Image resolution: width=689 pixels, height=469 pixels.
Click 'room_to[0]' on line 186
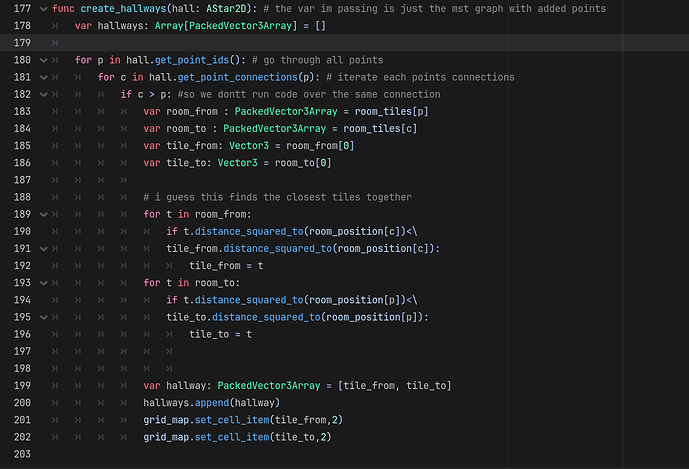pyautogui.click(x=303, y=163)
